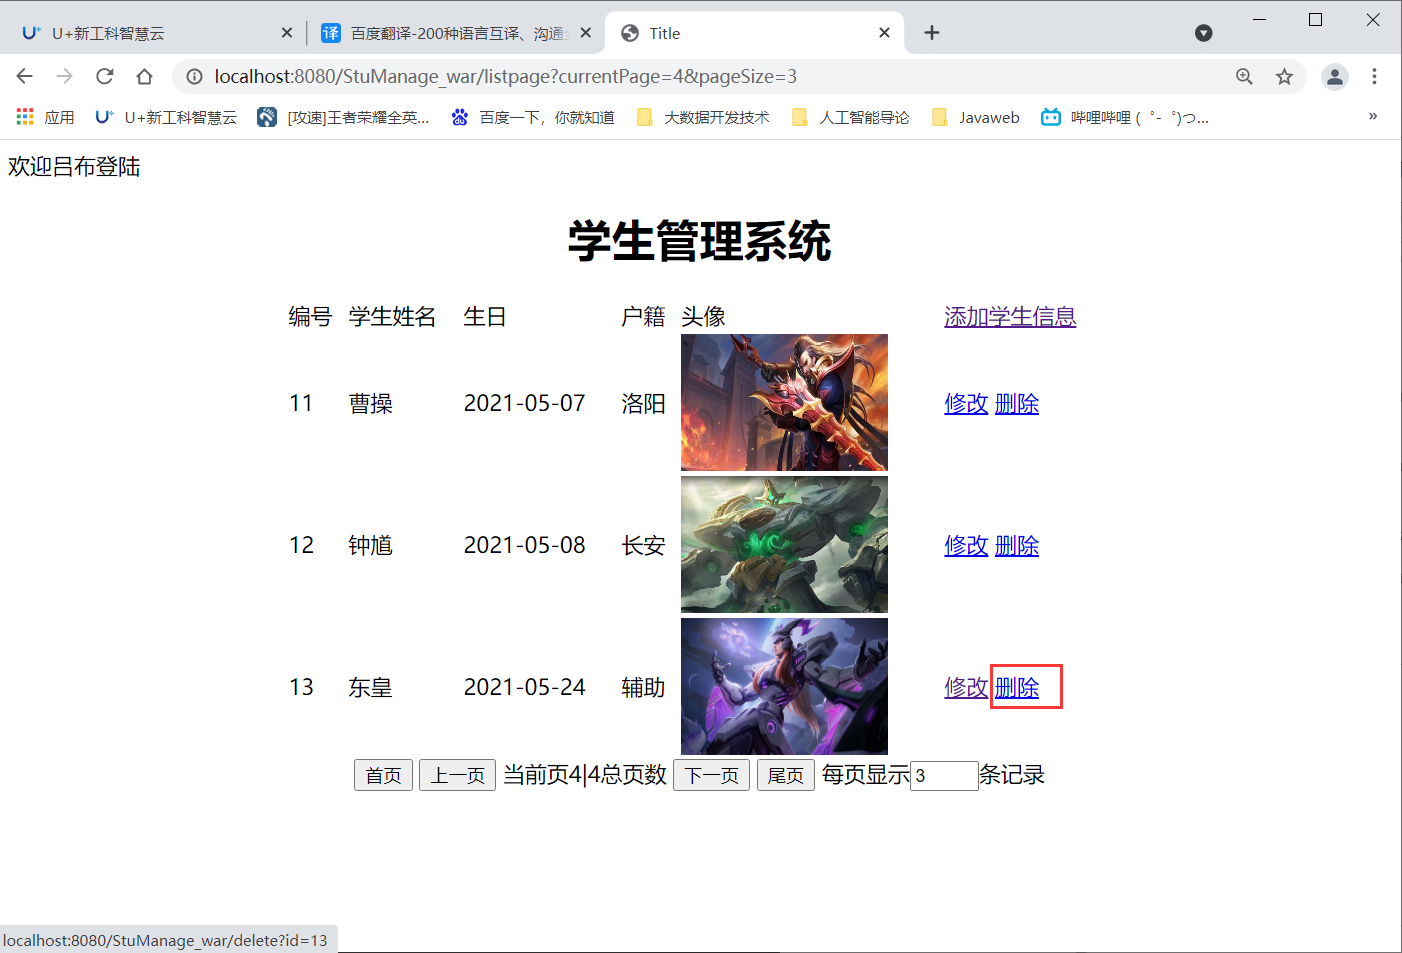
Task: Click 删除 for student 东皇
Action: 1017,688
